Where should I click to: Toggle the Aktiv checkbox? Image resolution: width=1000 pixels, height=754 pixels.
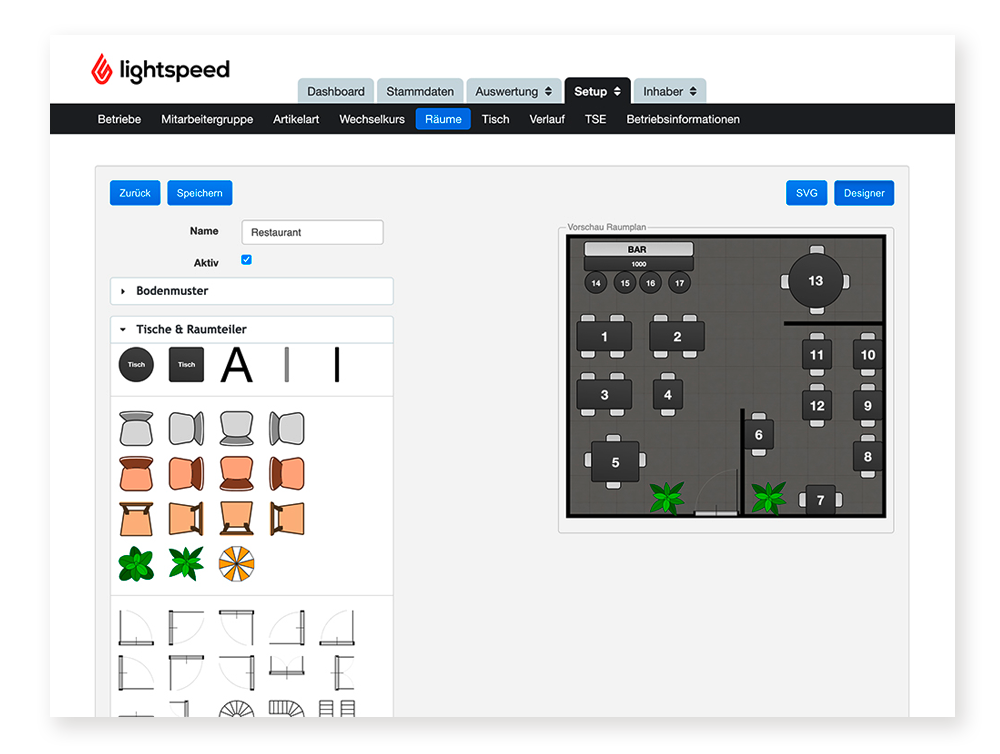coord(247,260)
